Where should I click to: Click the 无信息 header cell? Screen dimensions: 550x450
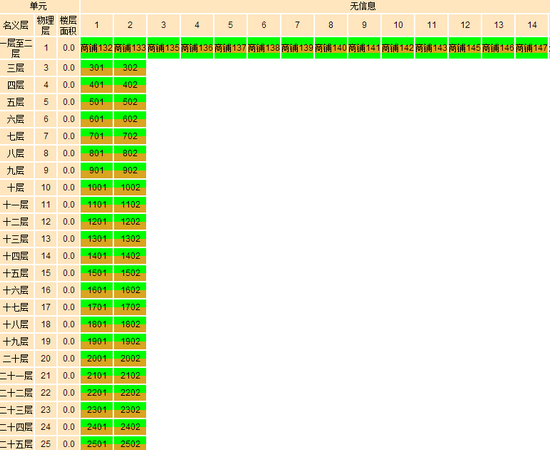click(x=363, y=6)
